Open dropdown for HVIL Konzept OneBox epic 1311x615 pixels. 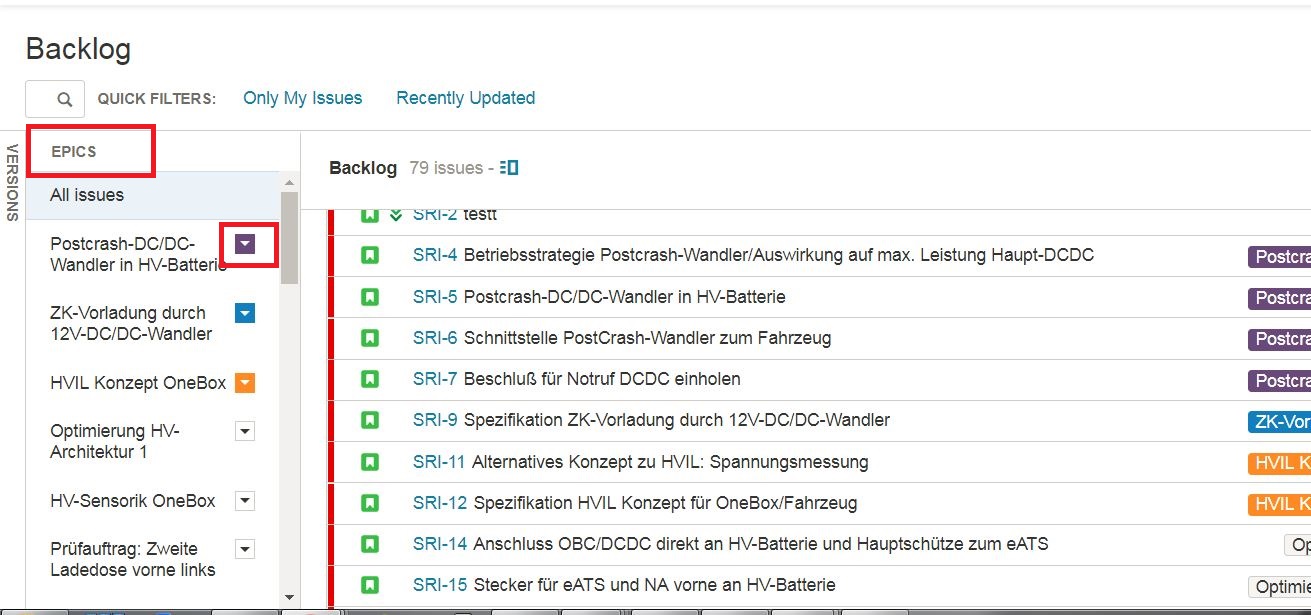click(x=244, y=382)
